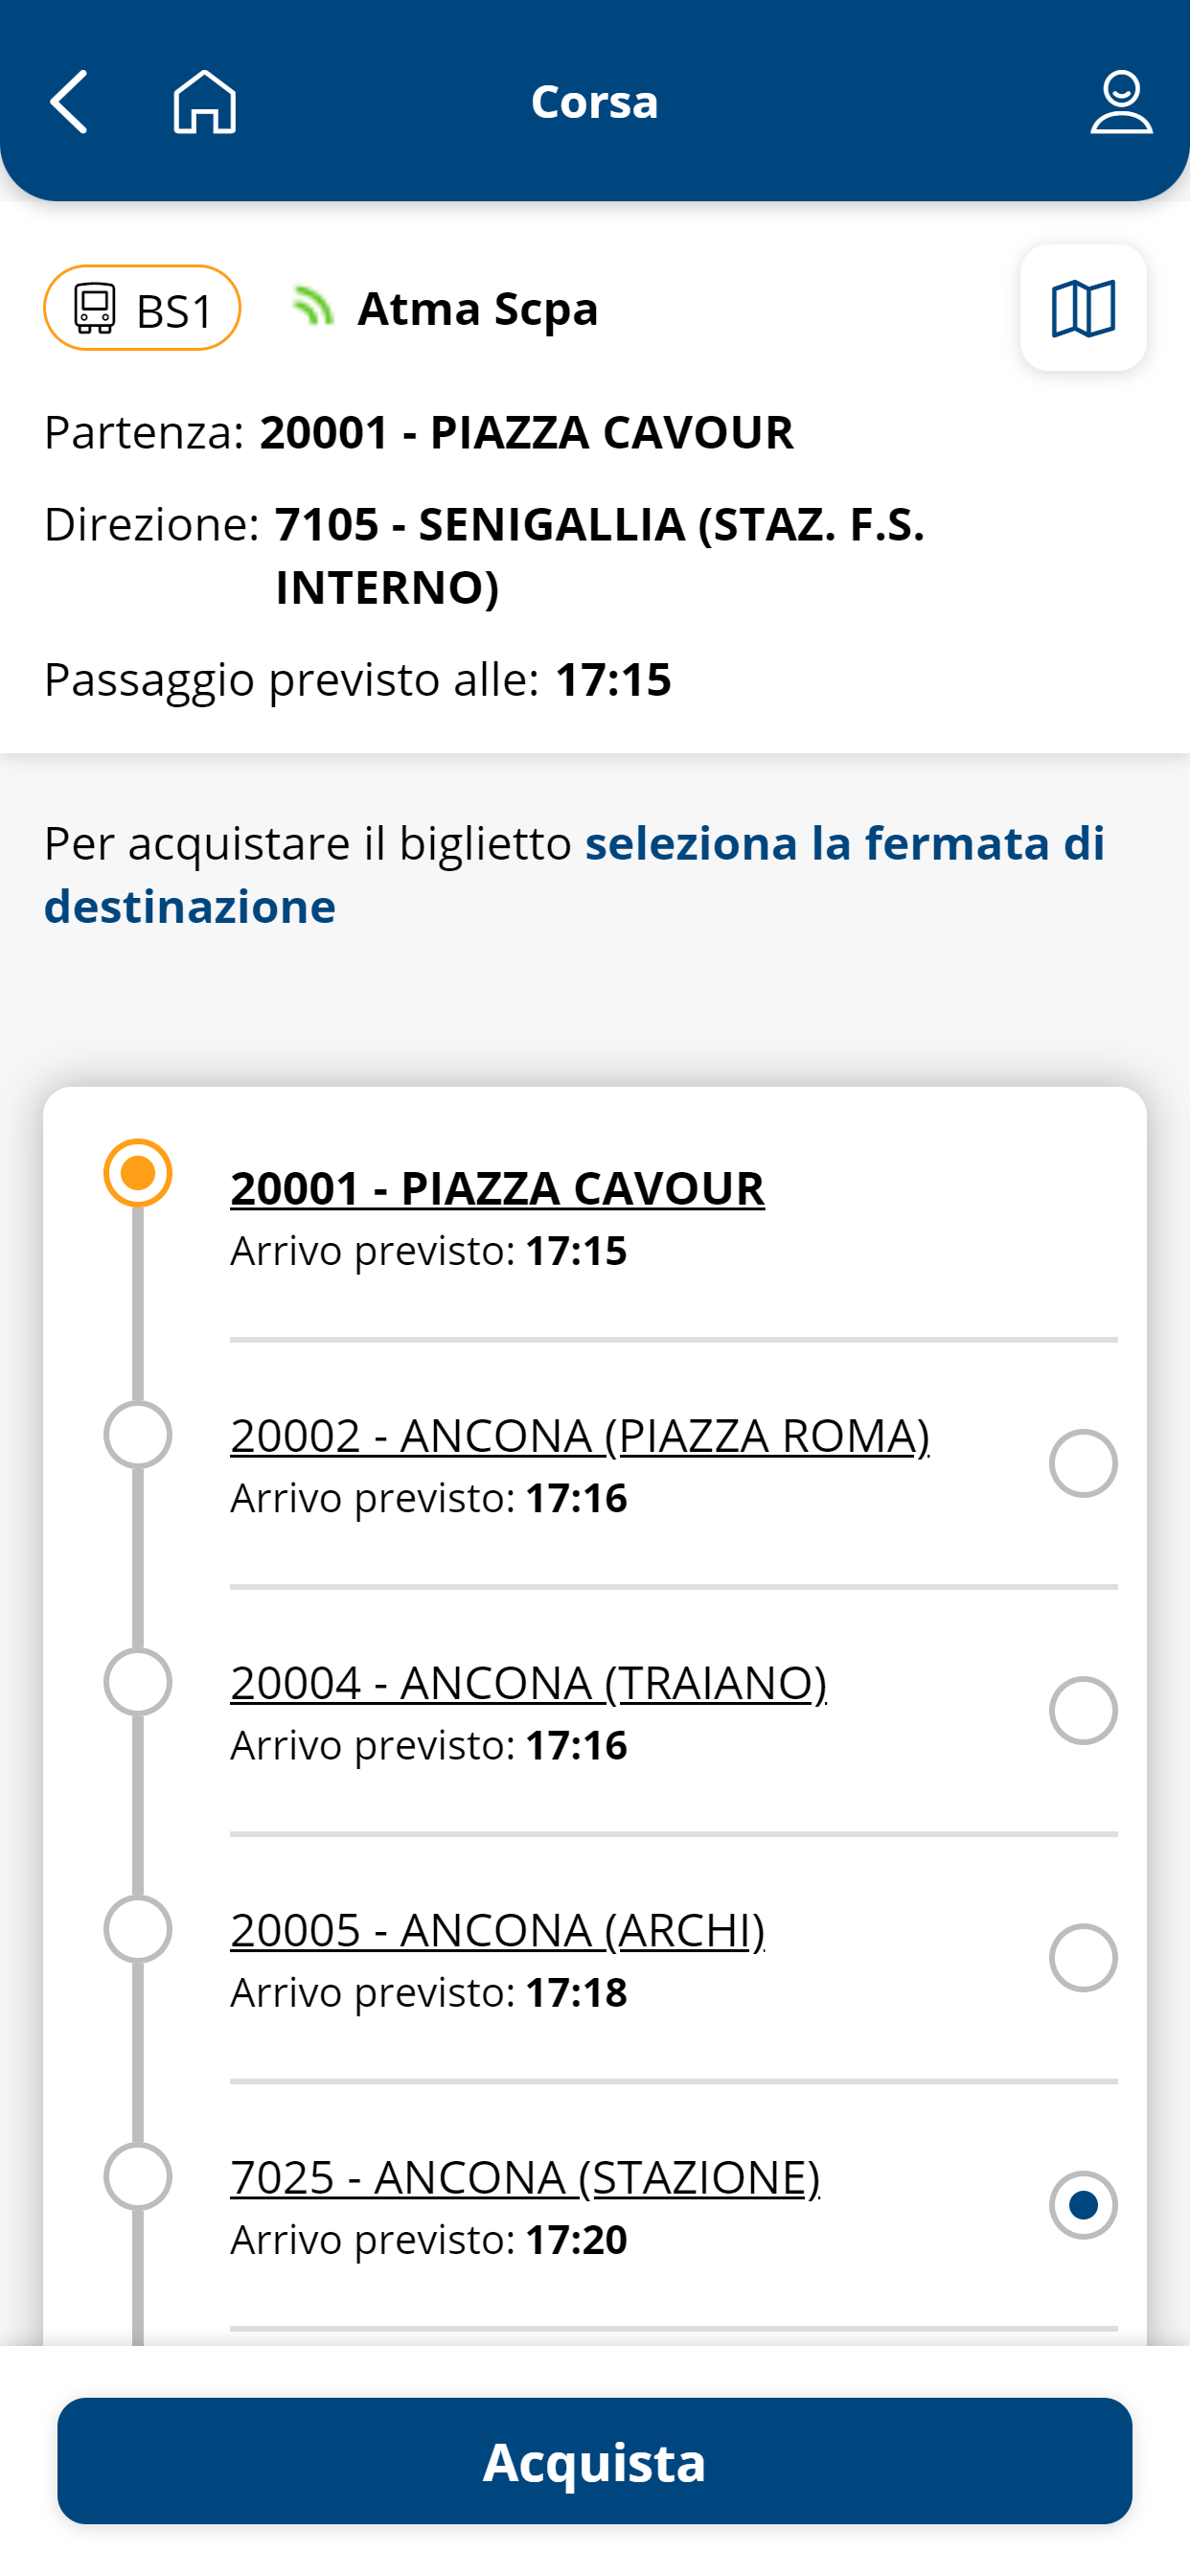Tap the Atma Scpa operator name
The height and width of the screenshot is (2576, 1190).
(x=478, y=308)
